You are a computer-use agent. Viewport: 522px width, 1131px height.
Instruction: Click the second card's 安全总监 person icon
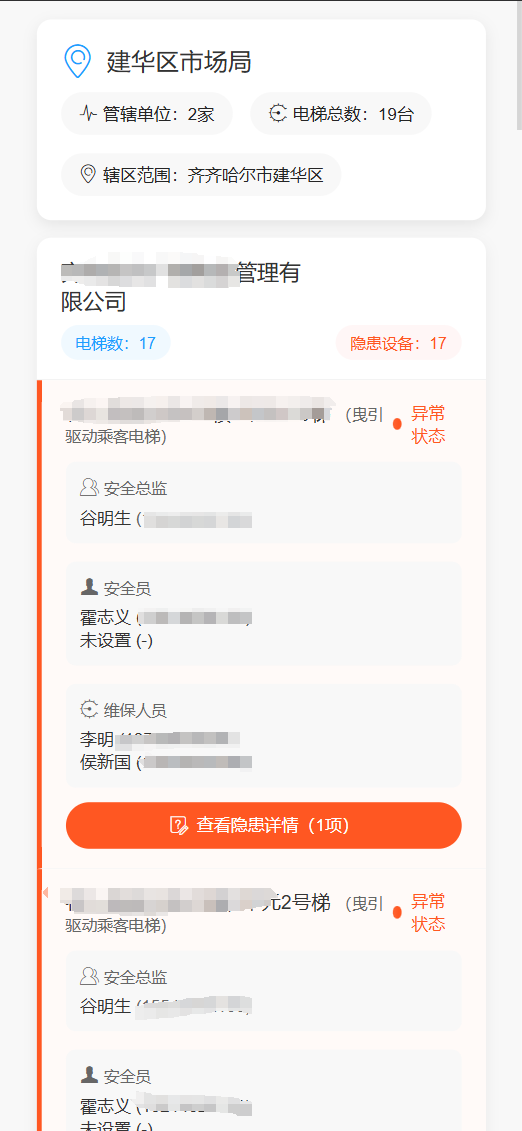point(89,977)
